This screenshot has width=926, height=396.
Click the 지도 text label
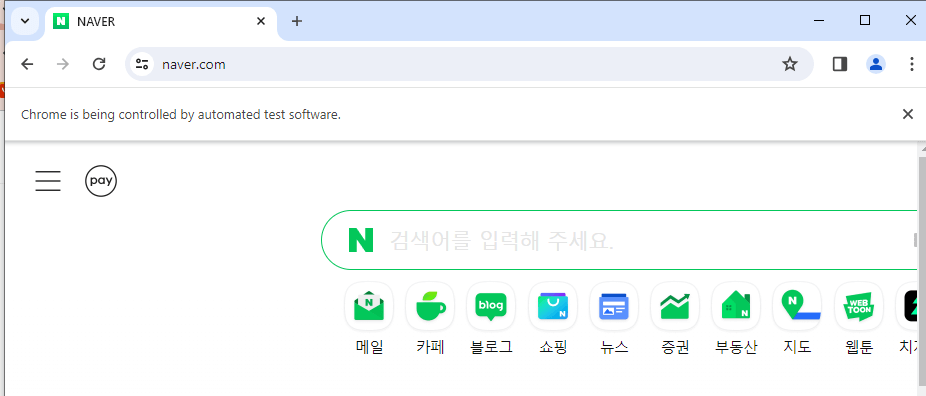797,348
